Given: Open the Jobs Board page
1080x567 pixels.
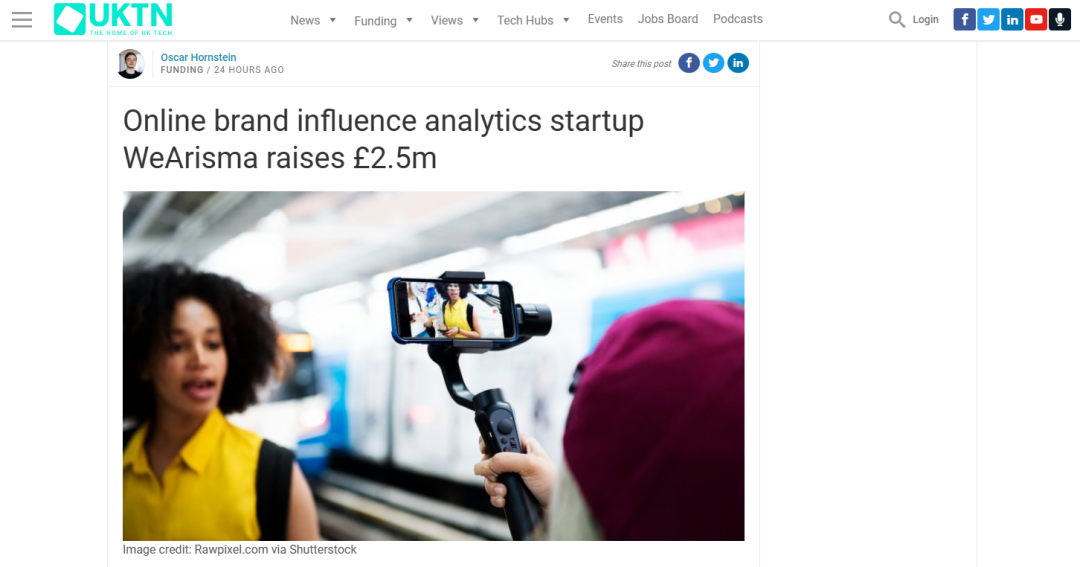Looking at the screenshot, I should [668, 19].
